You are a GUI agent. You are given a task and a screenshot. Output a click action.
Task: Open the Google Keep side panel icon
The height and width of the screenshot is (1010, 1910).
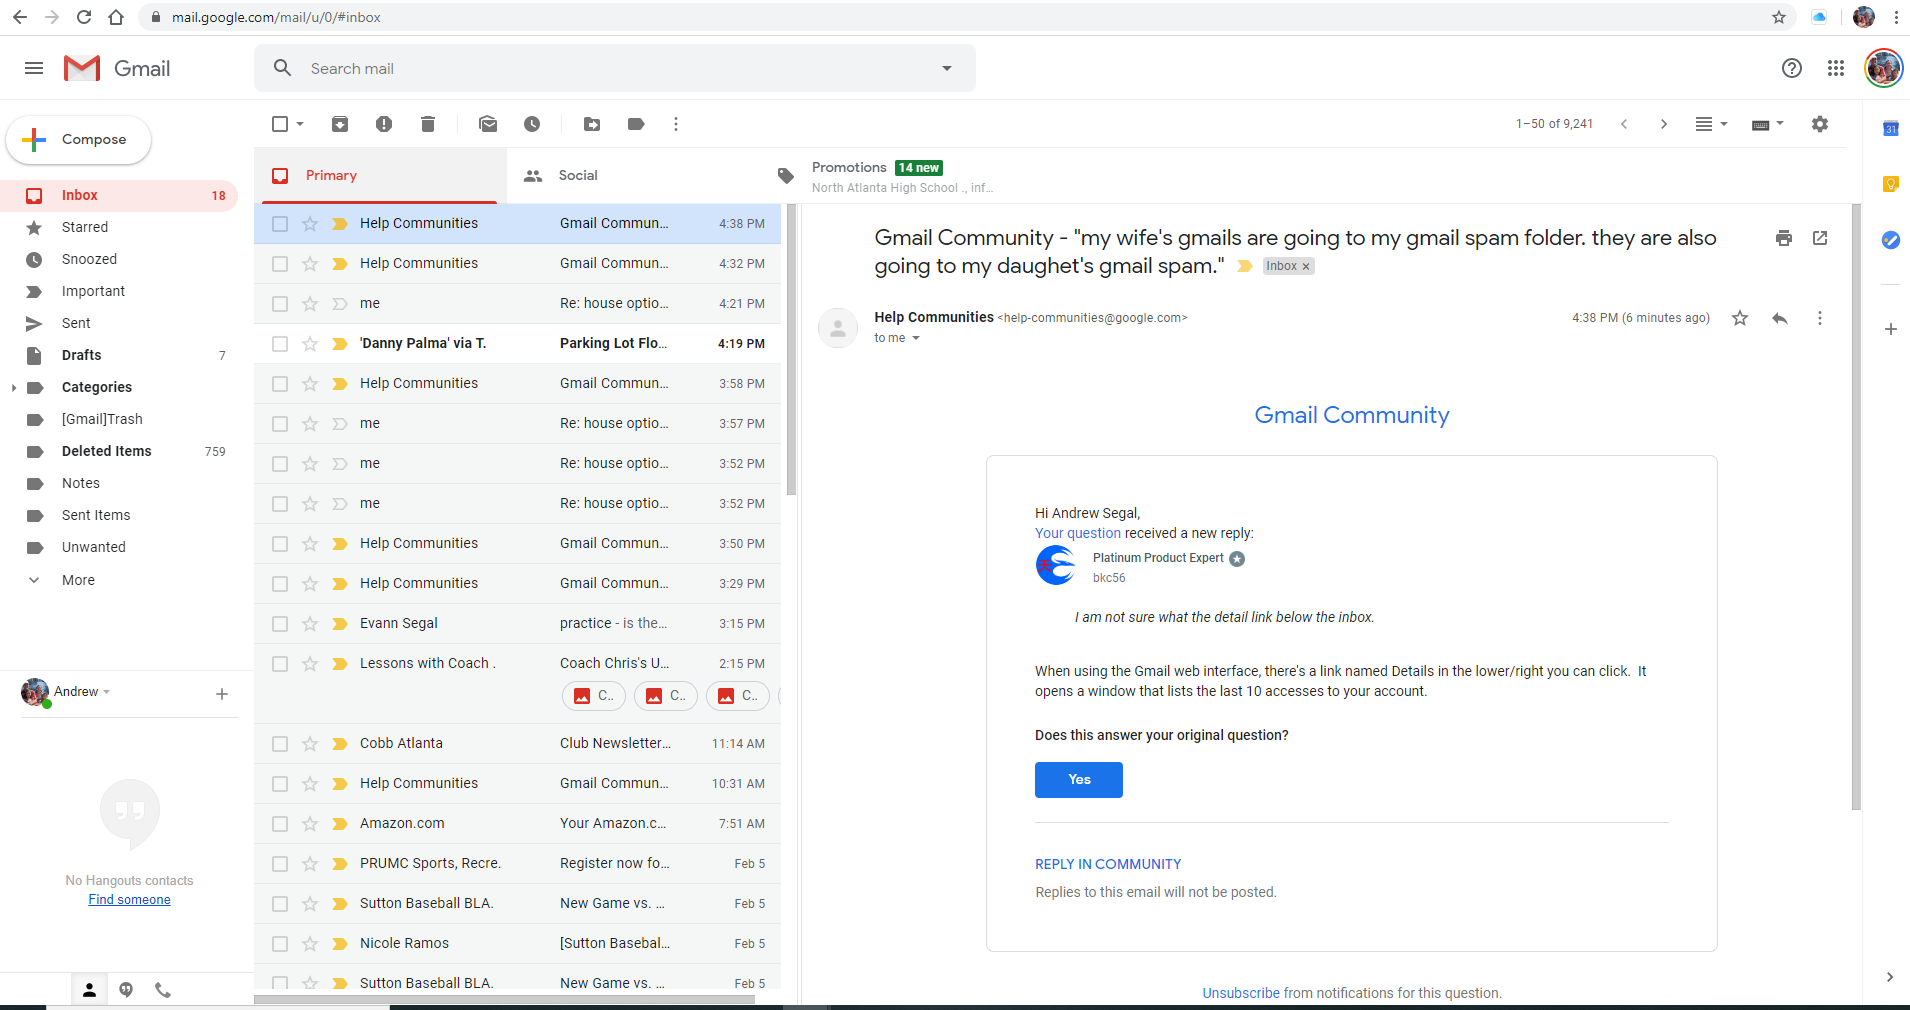tap(1891, 184)
